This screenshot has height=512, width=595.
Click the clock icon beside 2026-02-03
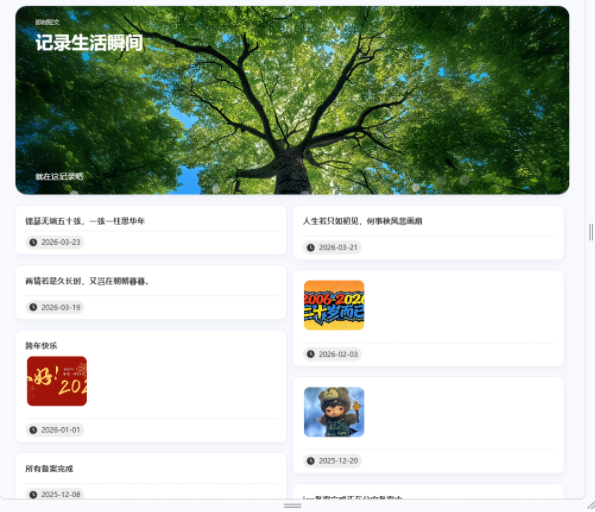click(311, 354)
